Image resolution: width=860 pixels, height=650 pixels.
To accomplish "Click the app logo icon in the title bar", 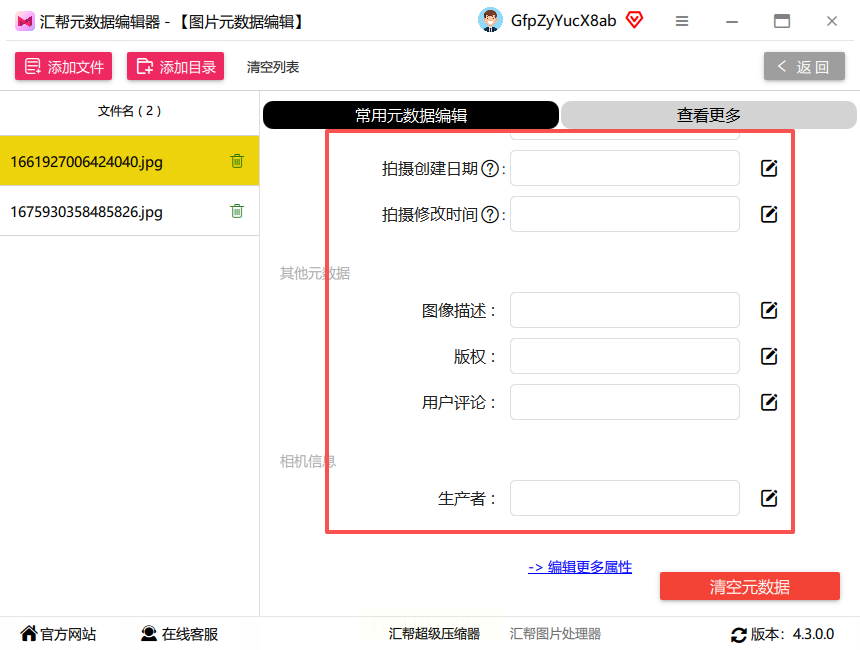I will click(x=25, y=21).
